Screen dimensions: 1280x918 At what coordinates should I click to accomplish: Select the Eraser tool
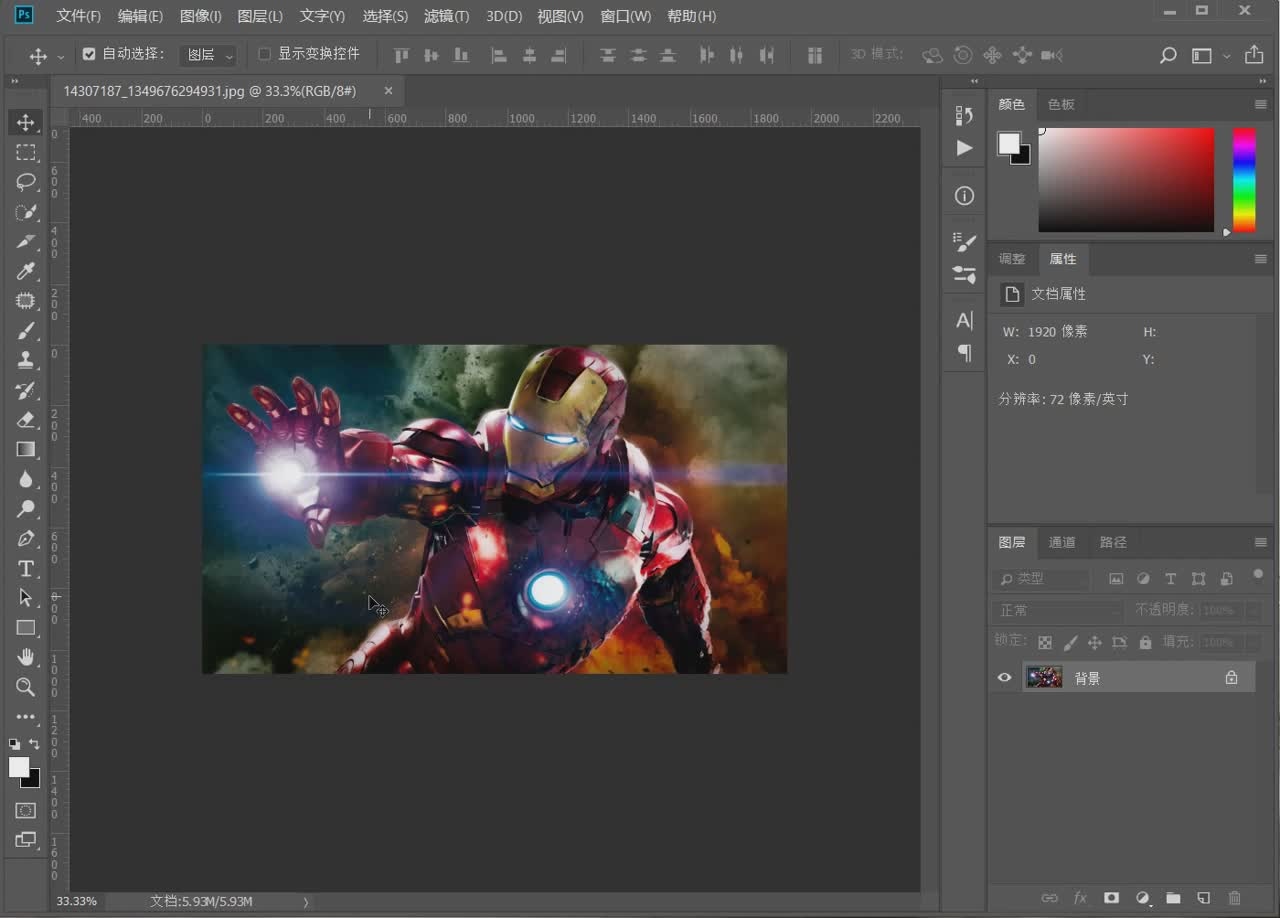(x=26, y=419)
